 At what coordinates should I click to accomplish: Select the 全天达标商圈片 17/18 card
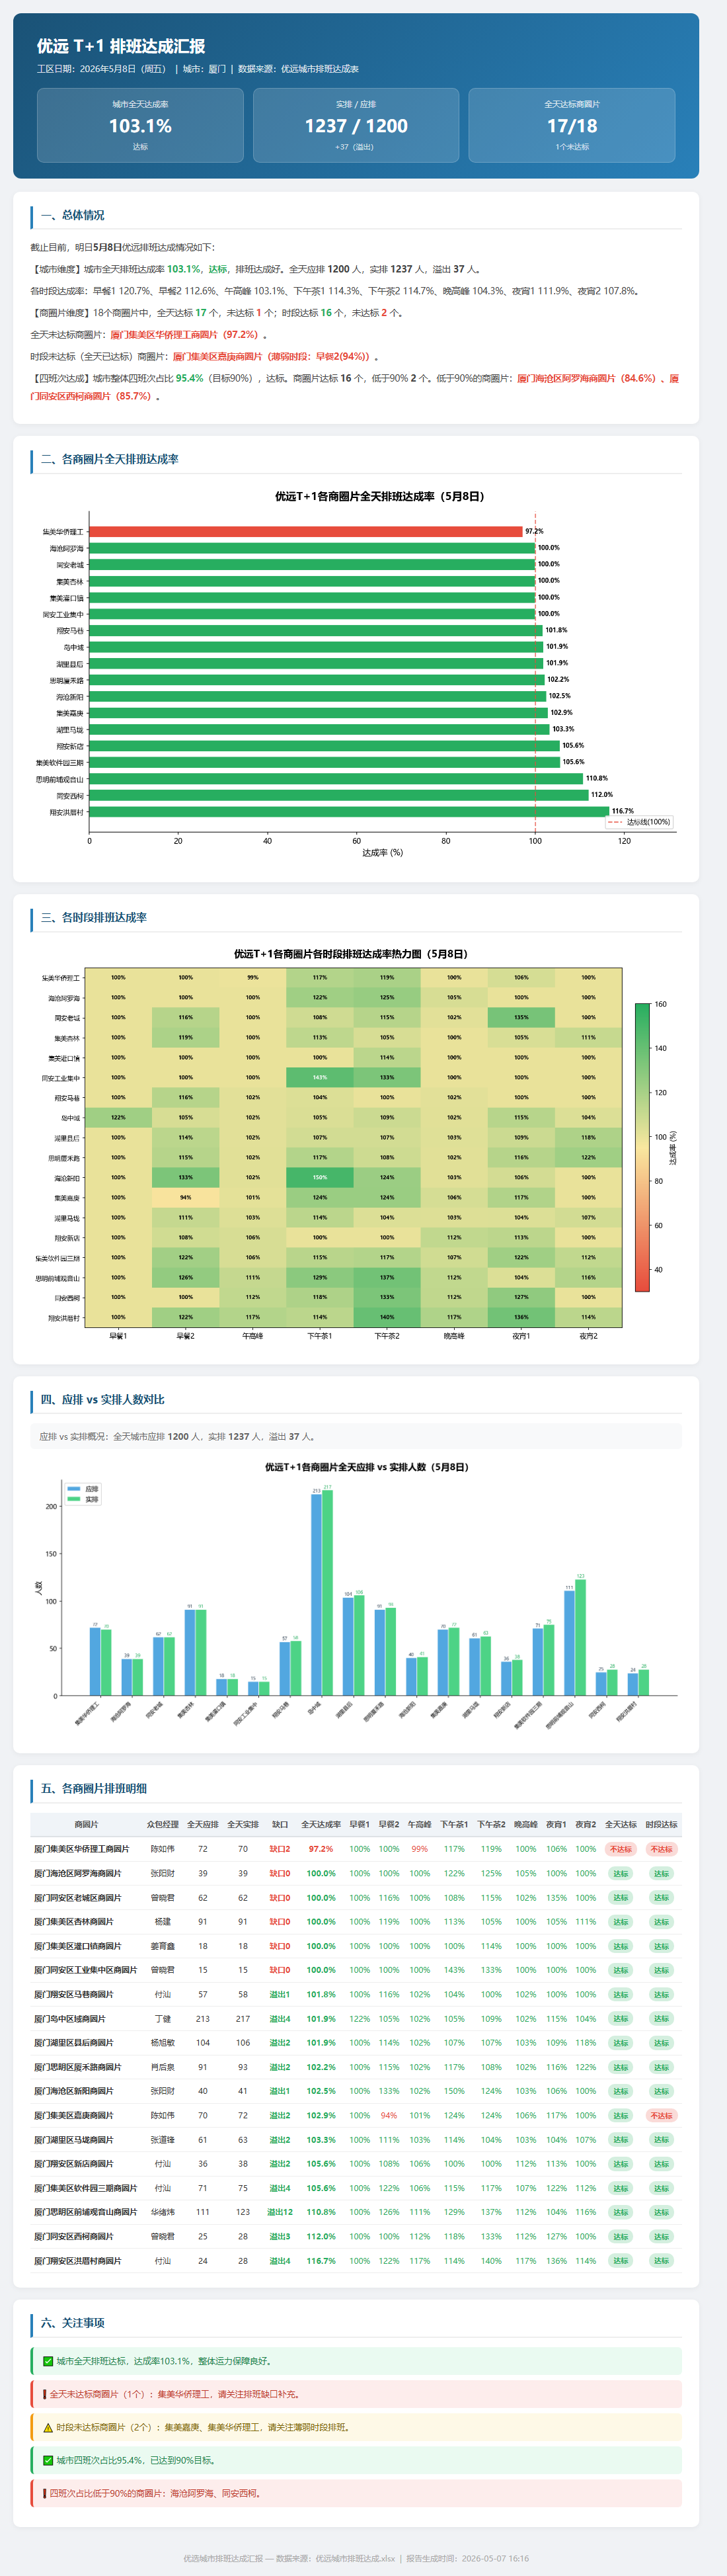pyautogui.click(x=572, y=125)
